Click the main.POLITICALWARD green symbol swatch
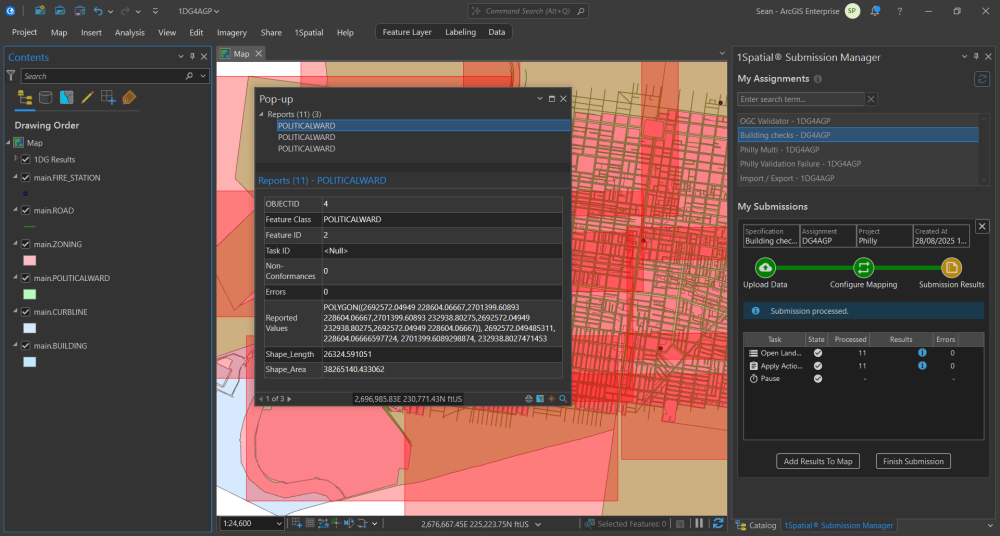This screenshot has width=1000, height=536. point(29,294)
